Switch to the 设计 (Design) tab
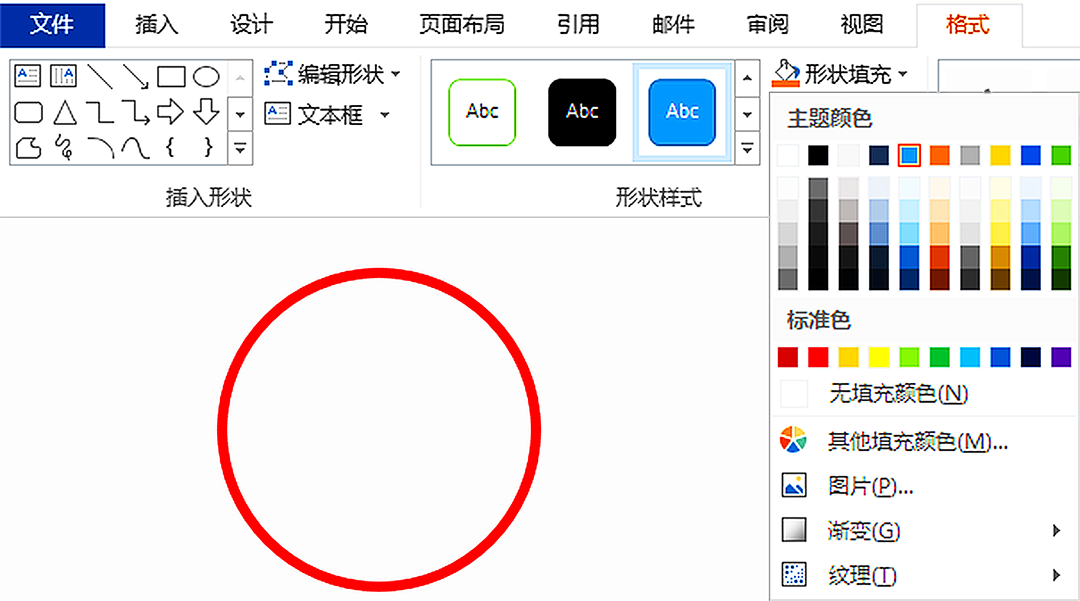The height and width of the screenshot is (601, 1080). click(x=251, y=25)
